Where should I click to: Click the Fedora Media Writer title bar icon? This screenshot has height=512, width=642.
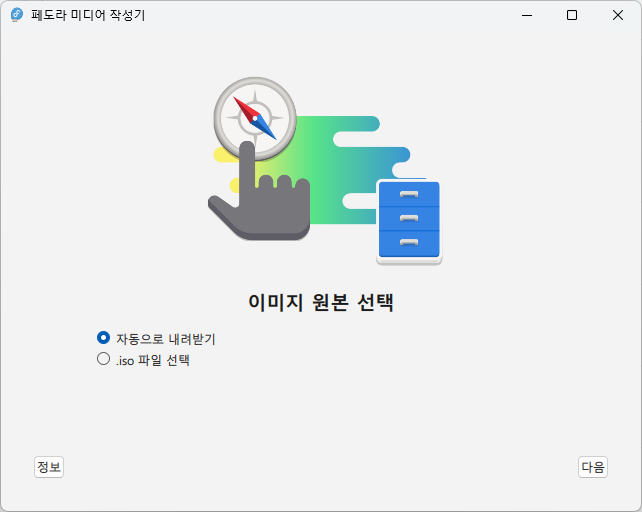pos(16,15)
